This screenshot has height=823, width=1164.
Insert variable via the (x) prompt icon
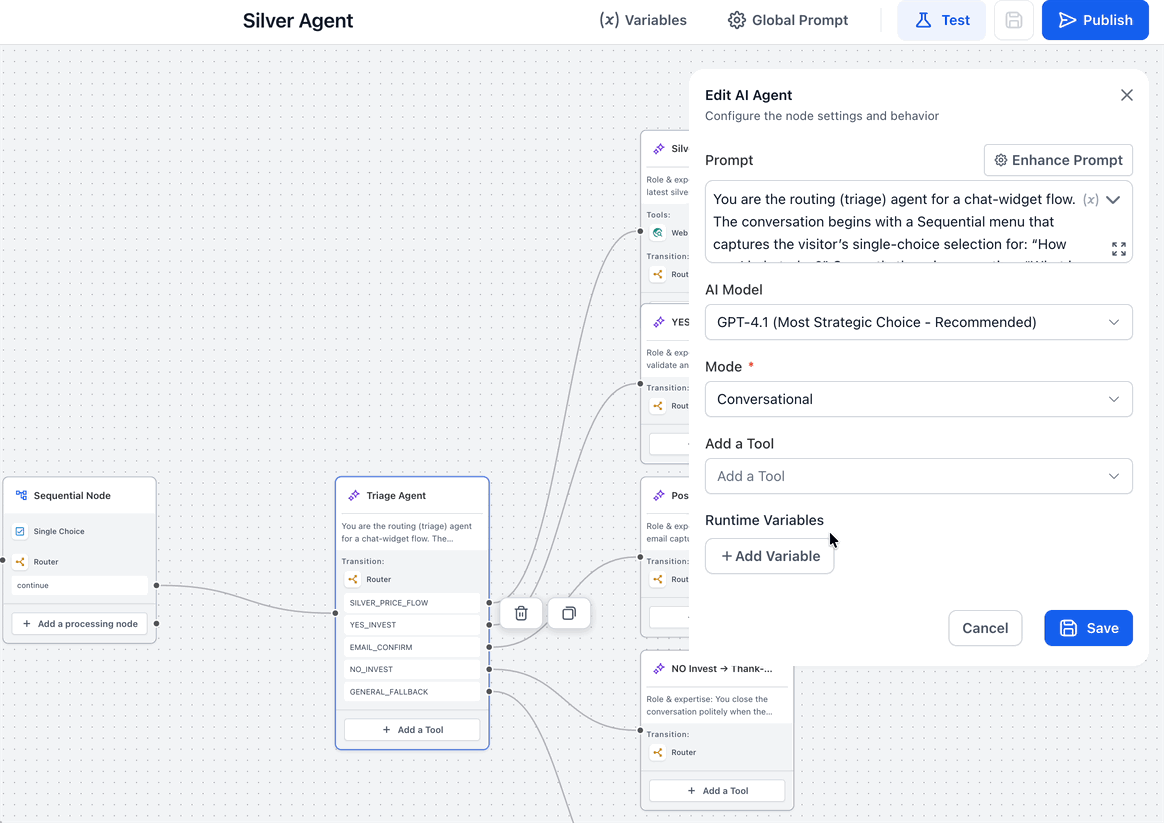click(1090, 200)
